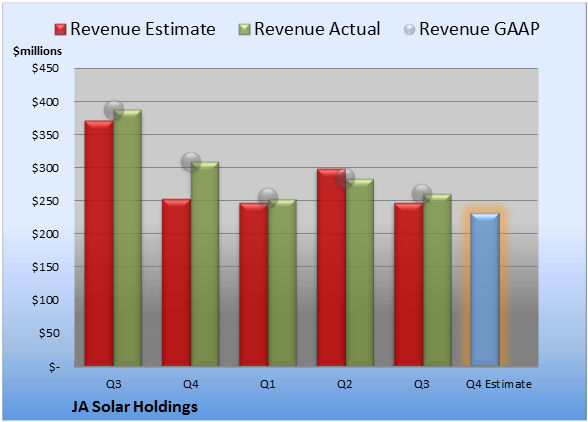Click the '$400' y-axis label
588x422 pixels.
pyautogui.click(x=45, y=102)
